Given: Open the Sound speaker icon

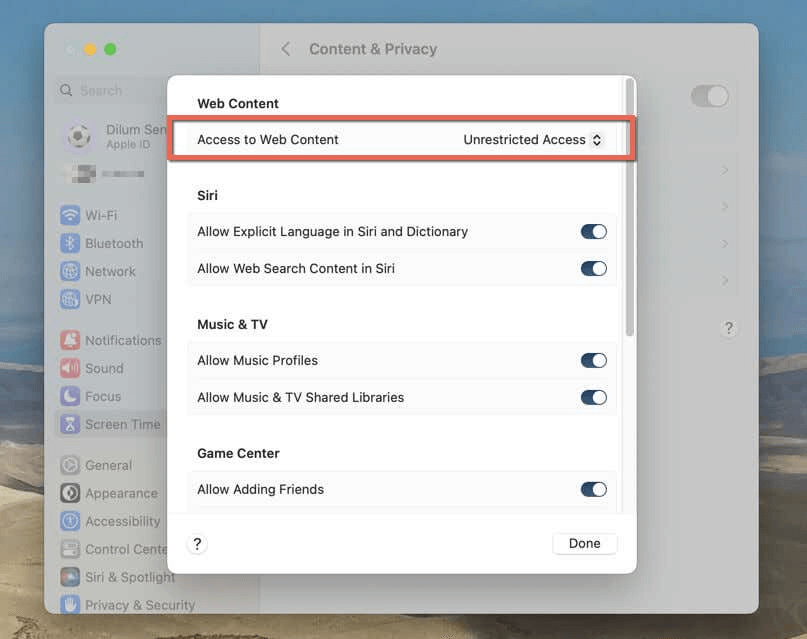Looking at the screenshot, I should click(70, 368).
